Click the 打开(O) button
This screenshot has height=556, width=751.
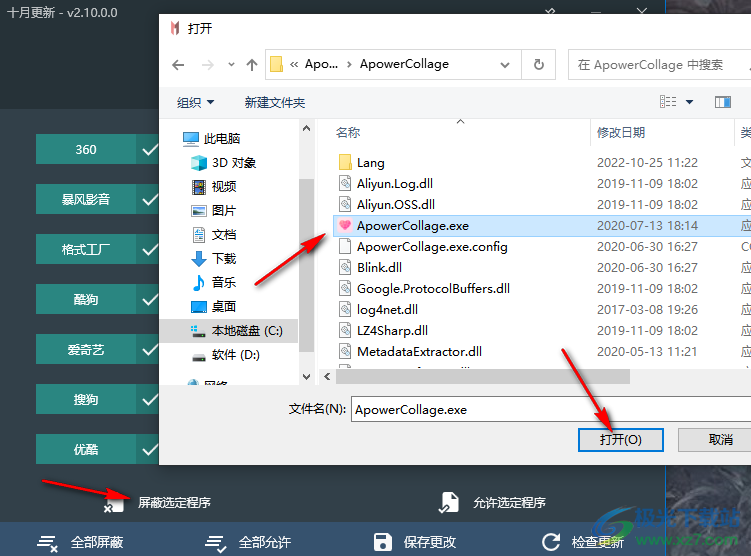(x=620, y=440)
